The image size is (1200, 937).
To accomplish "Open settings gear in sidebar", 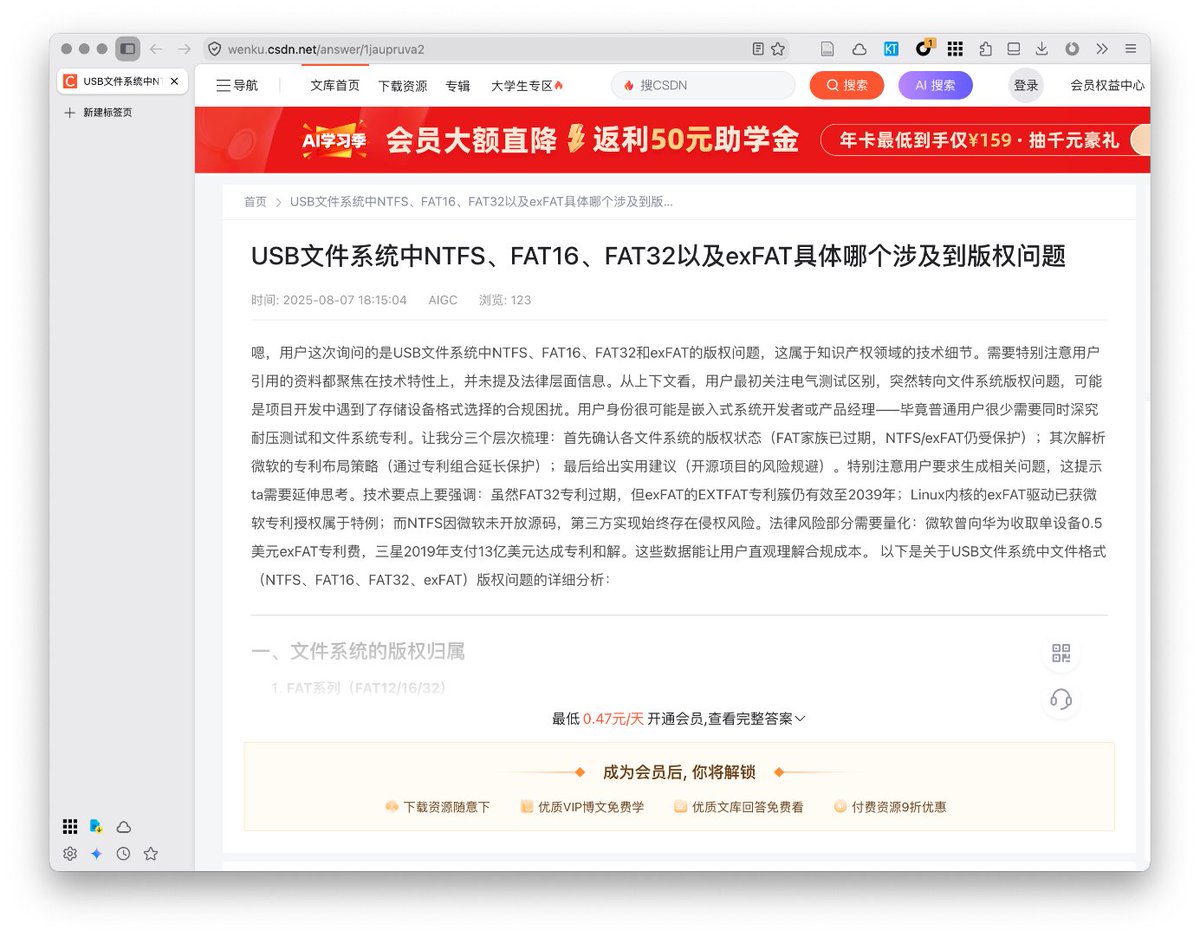I will (x=70, y=854).
